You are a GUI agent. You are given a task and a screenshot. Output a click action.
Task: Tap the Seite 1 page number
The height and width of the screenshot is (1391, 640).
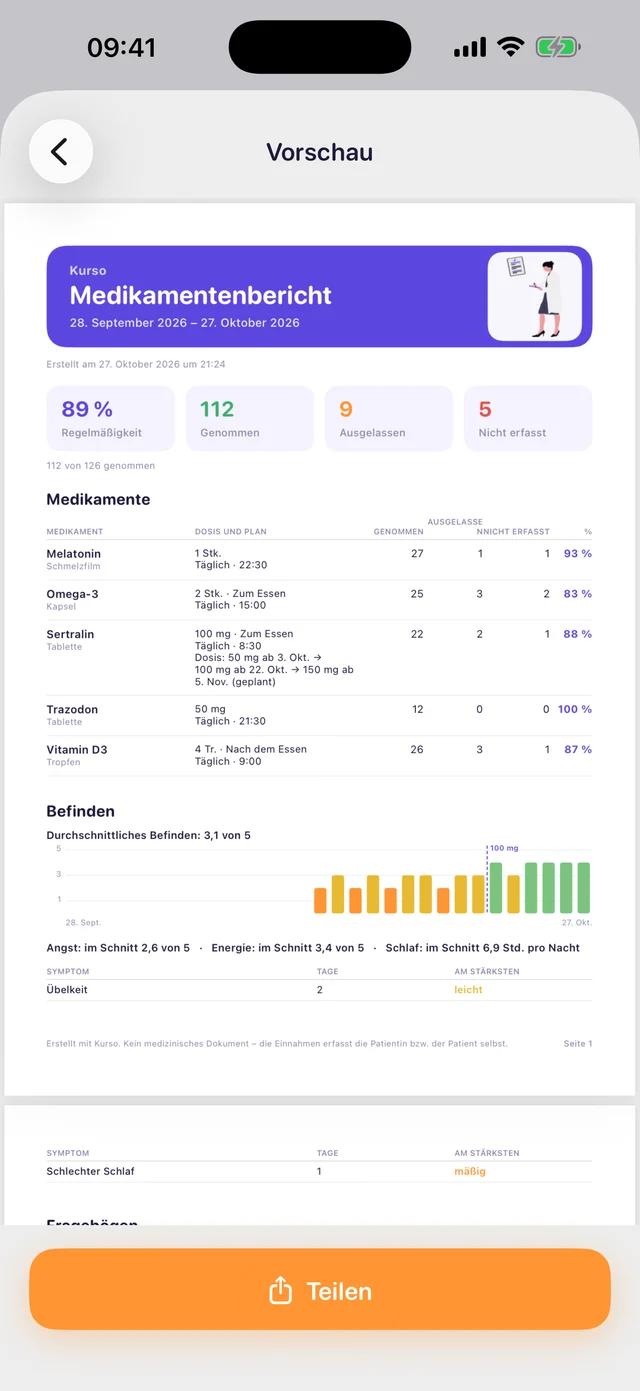coord(578,1044)
